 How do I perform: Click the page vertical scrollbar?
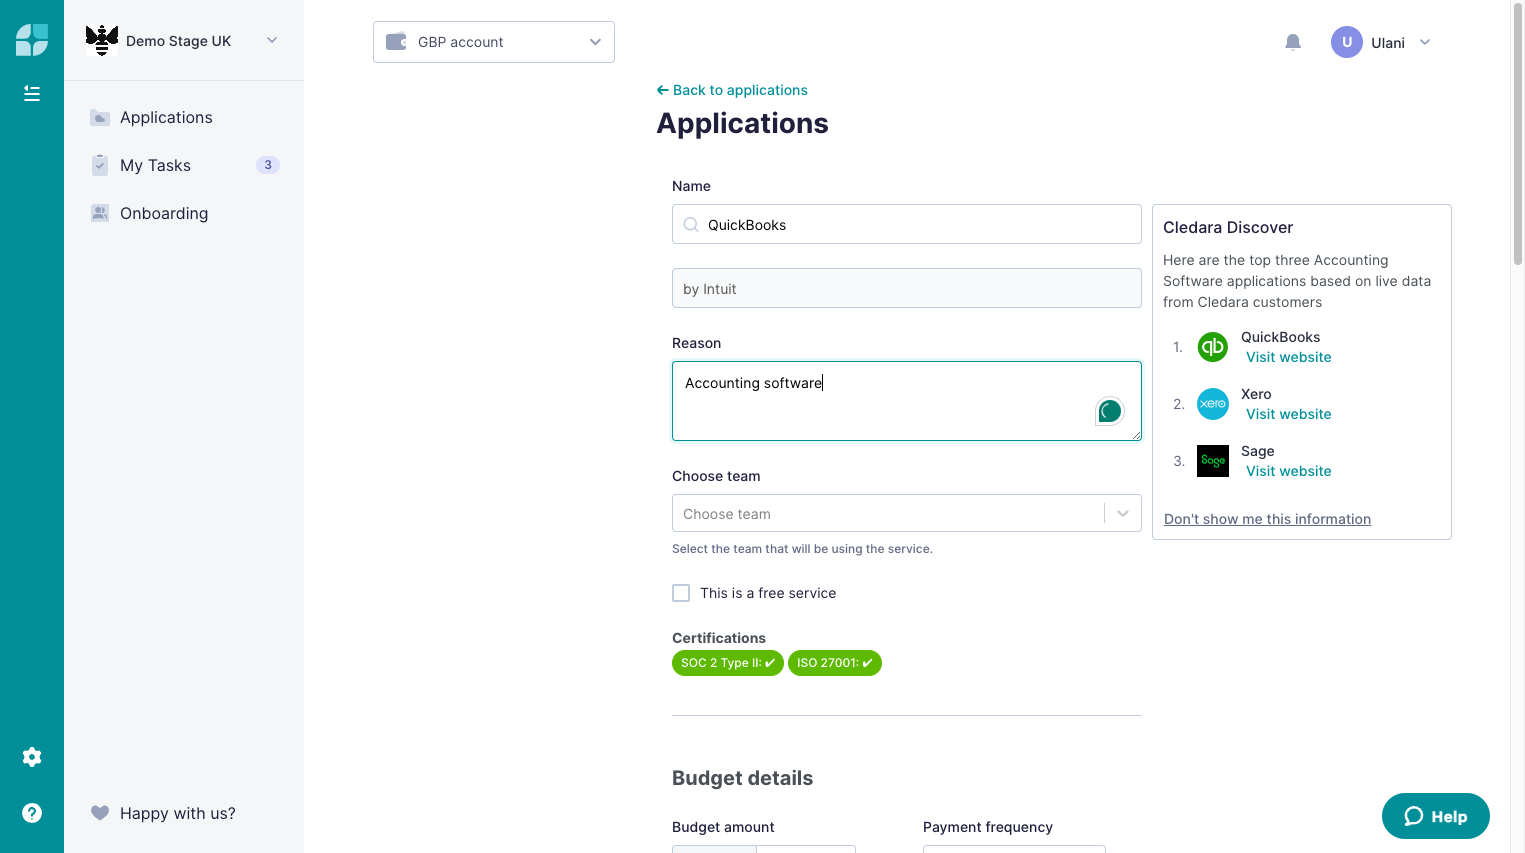tap(1518, 136)
